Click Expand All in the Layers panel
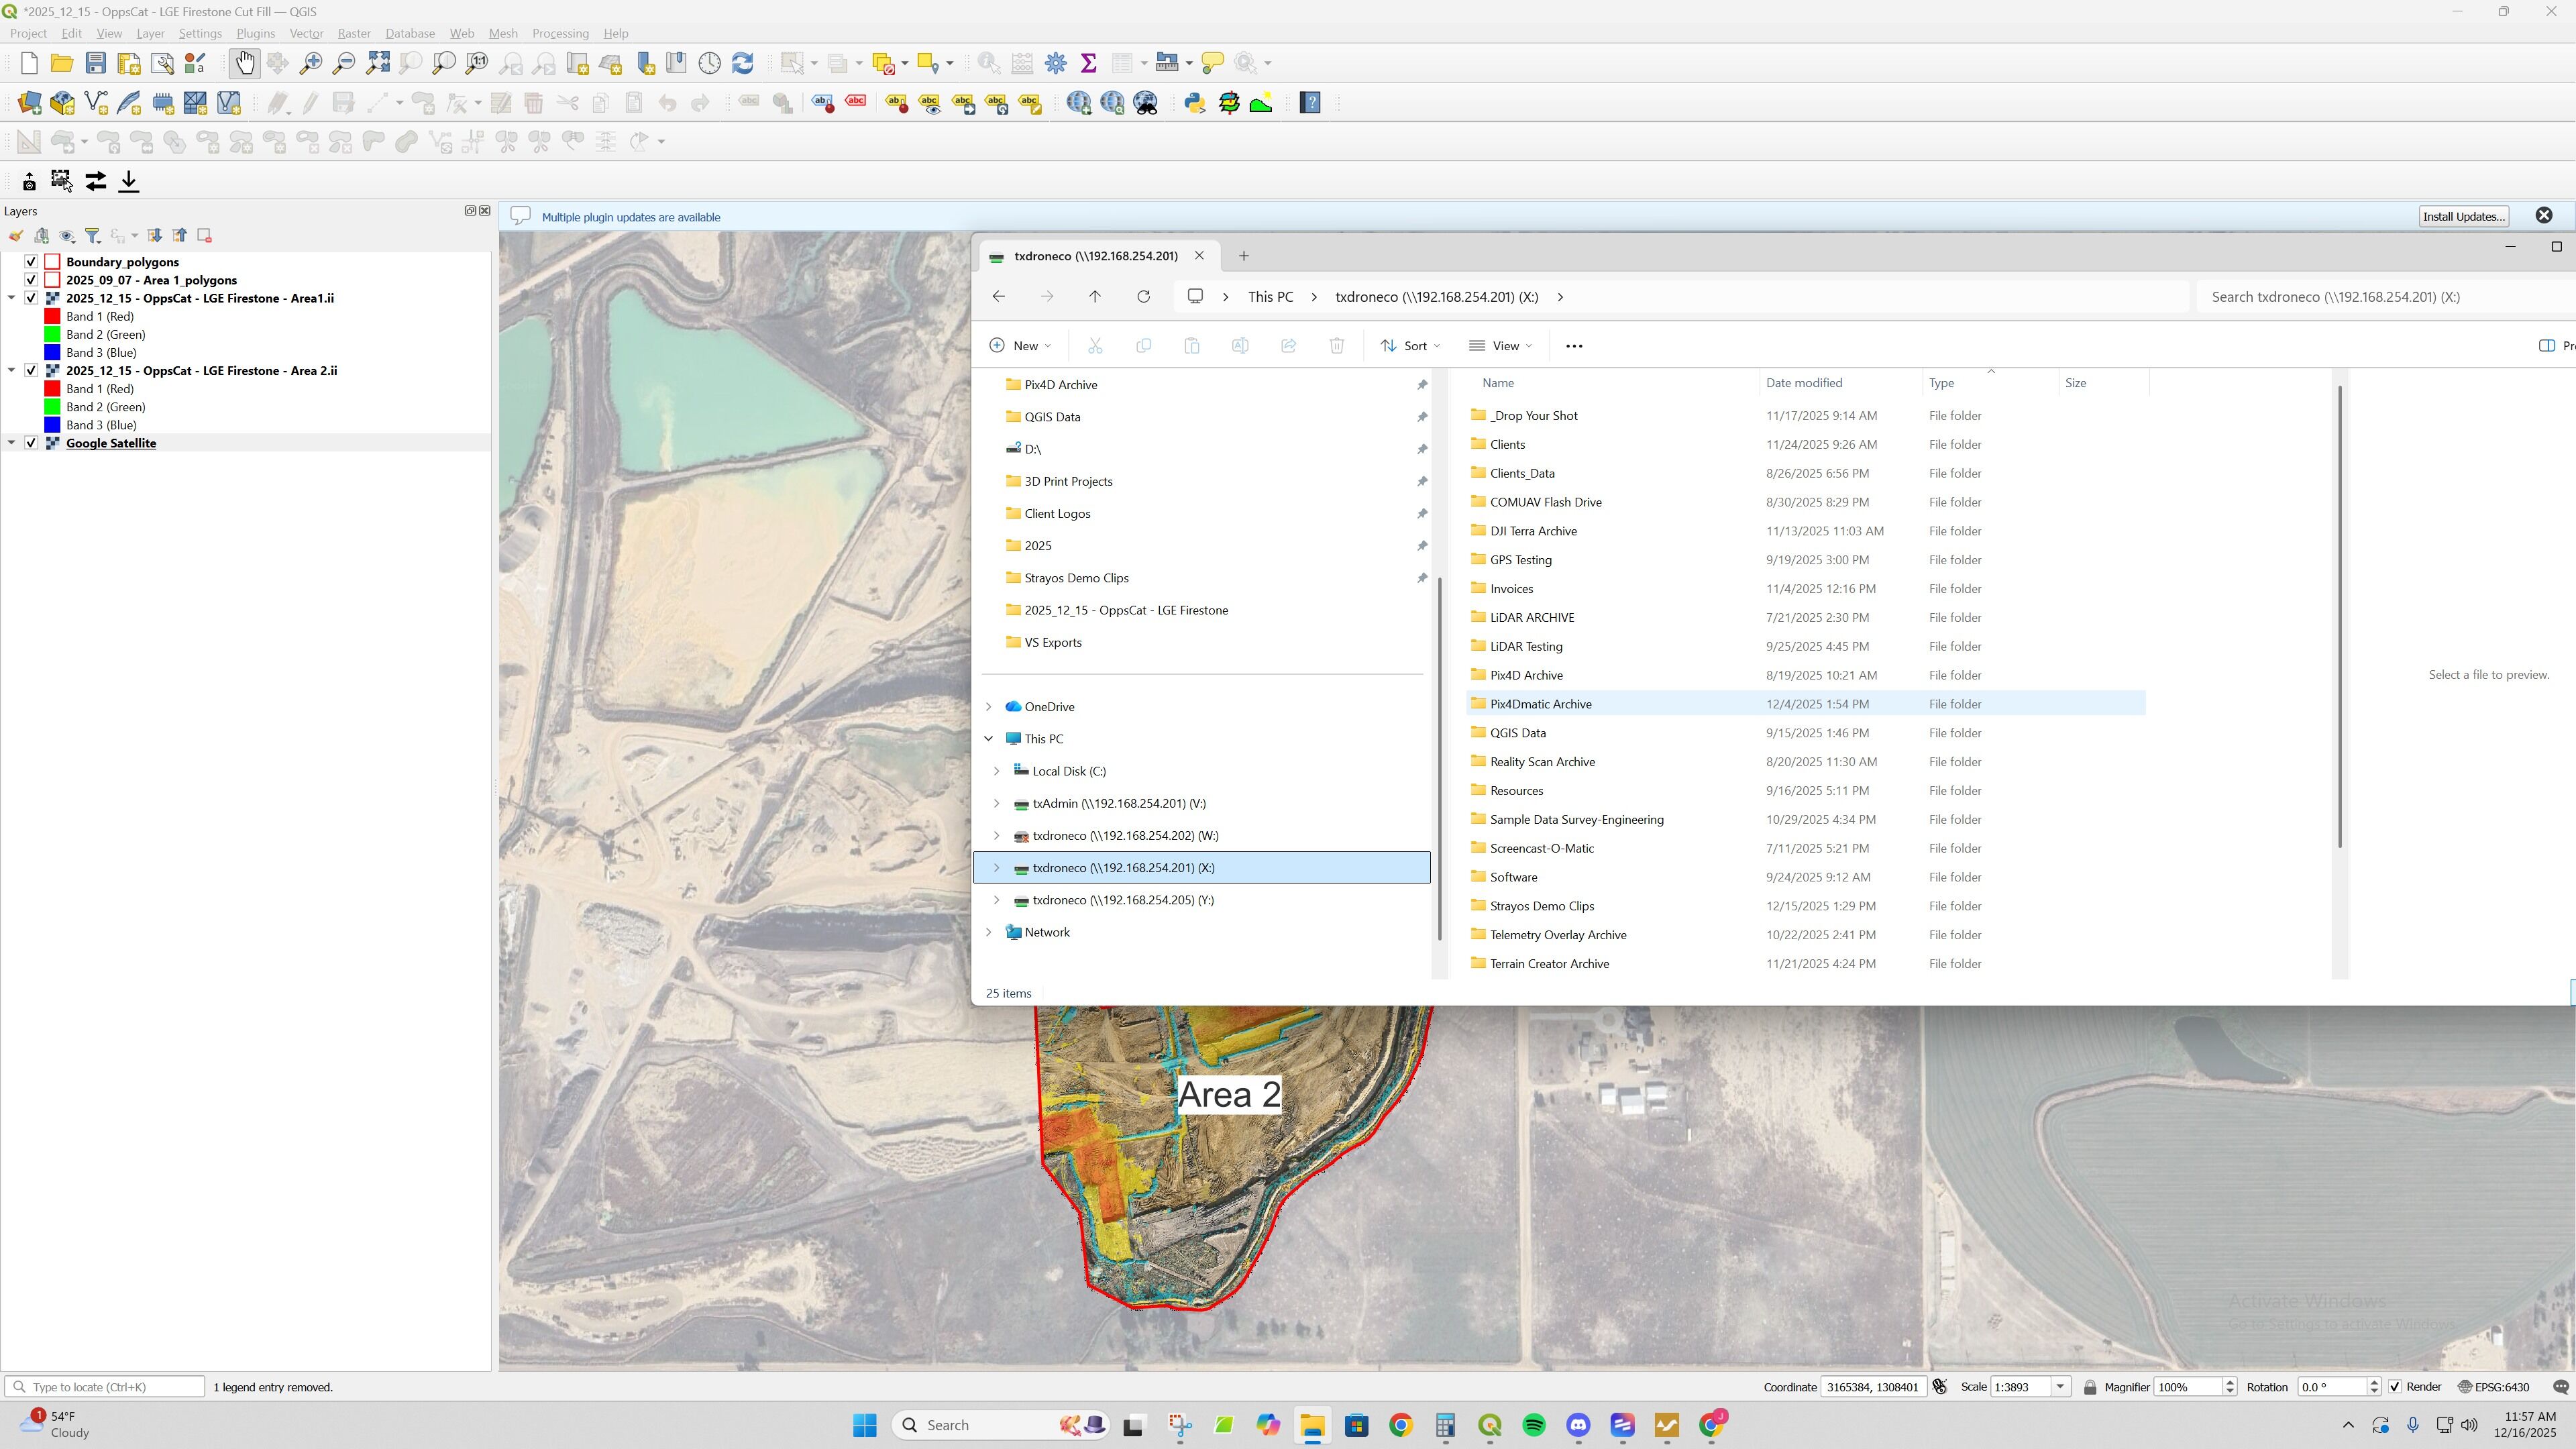This screenshot has height=1449, width=2576. pyautogui.click(x=155, y=236)
